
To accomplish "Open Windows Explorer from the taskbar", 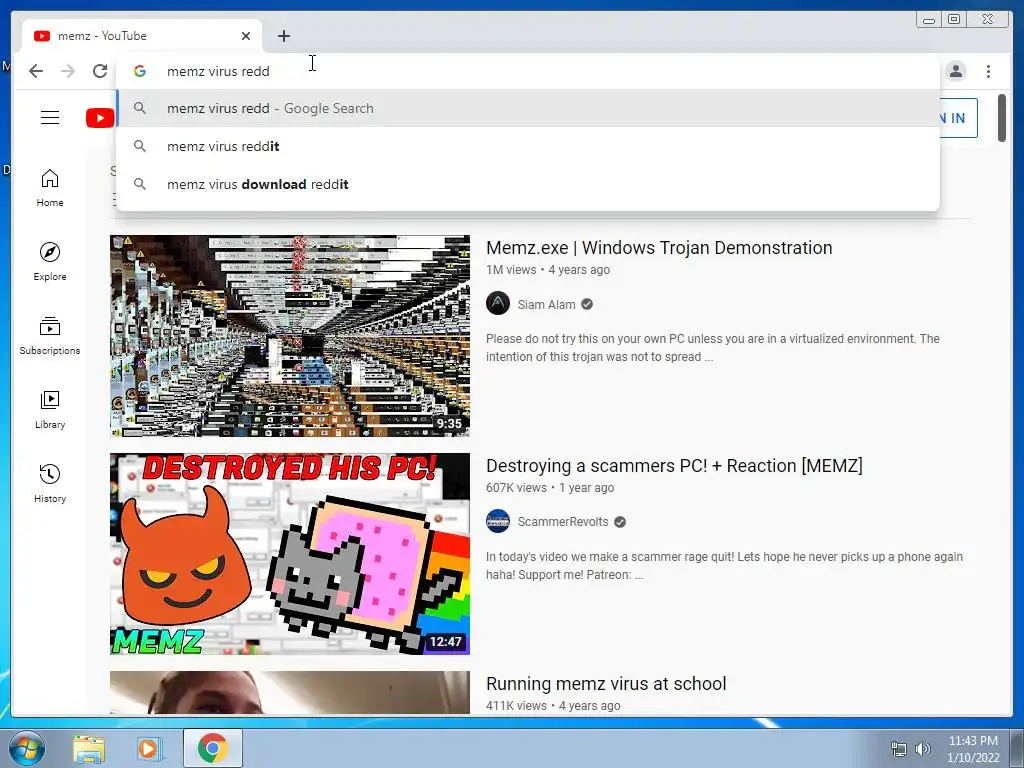I will (89, 748).
